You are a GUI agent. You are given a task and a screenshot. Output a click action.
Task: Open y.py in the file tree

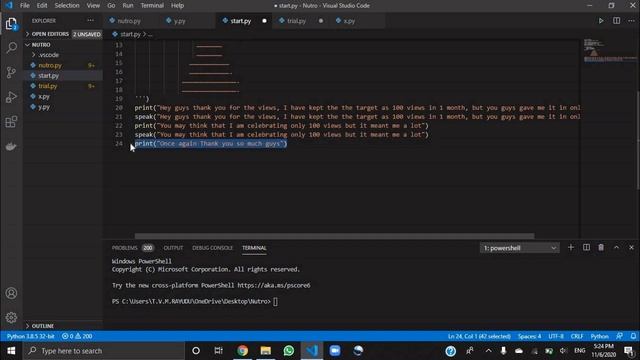(x=44, y=107)
